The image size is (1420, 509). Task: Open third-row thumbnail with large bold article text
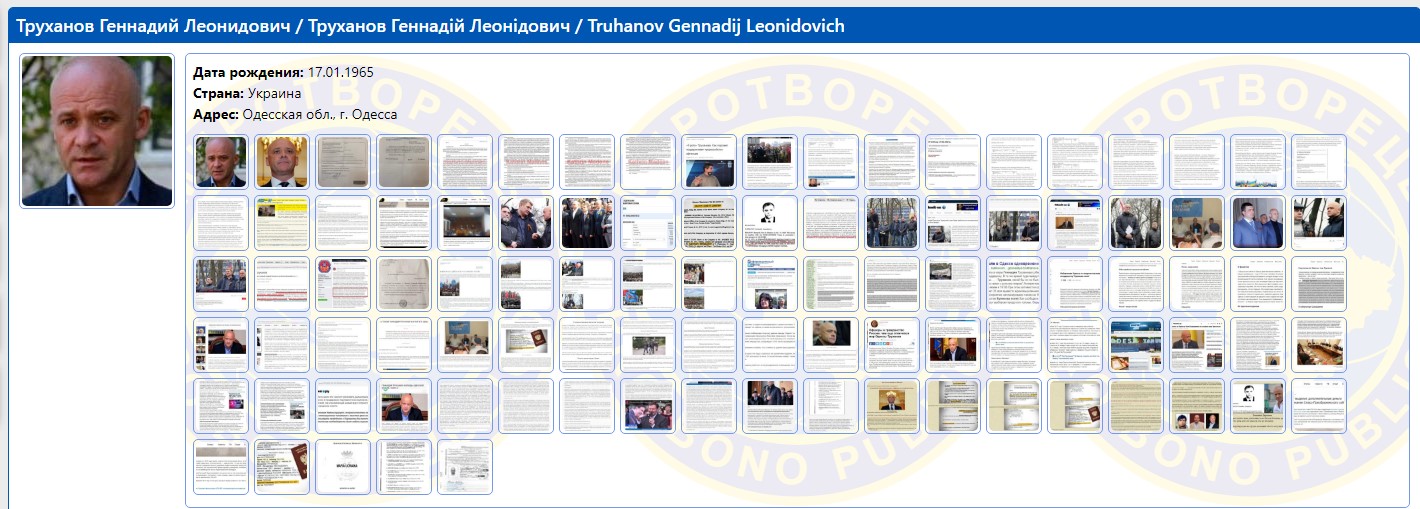click(1014, 284)
